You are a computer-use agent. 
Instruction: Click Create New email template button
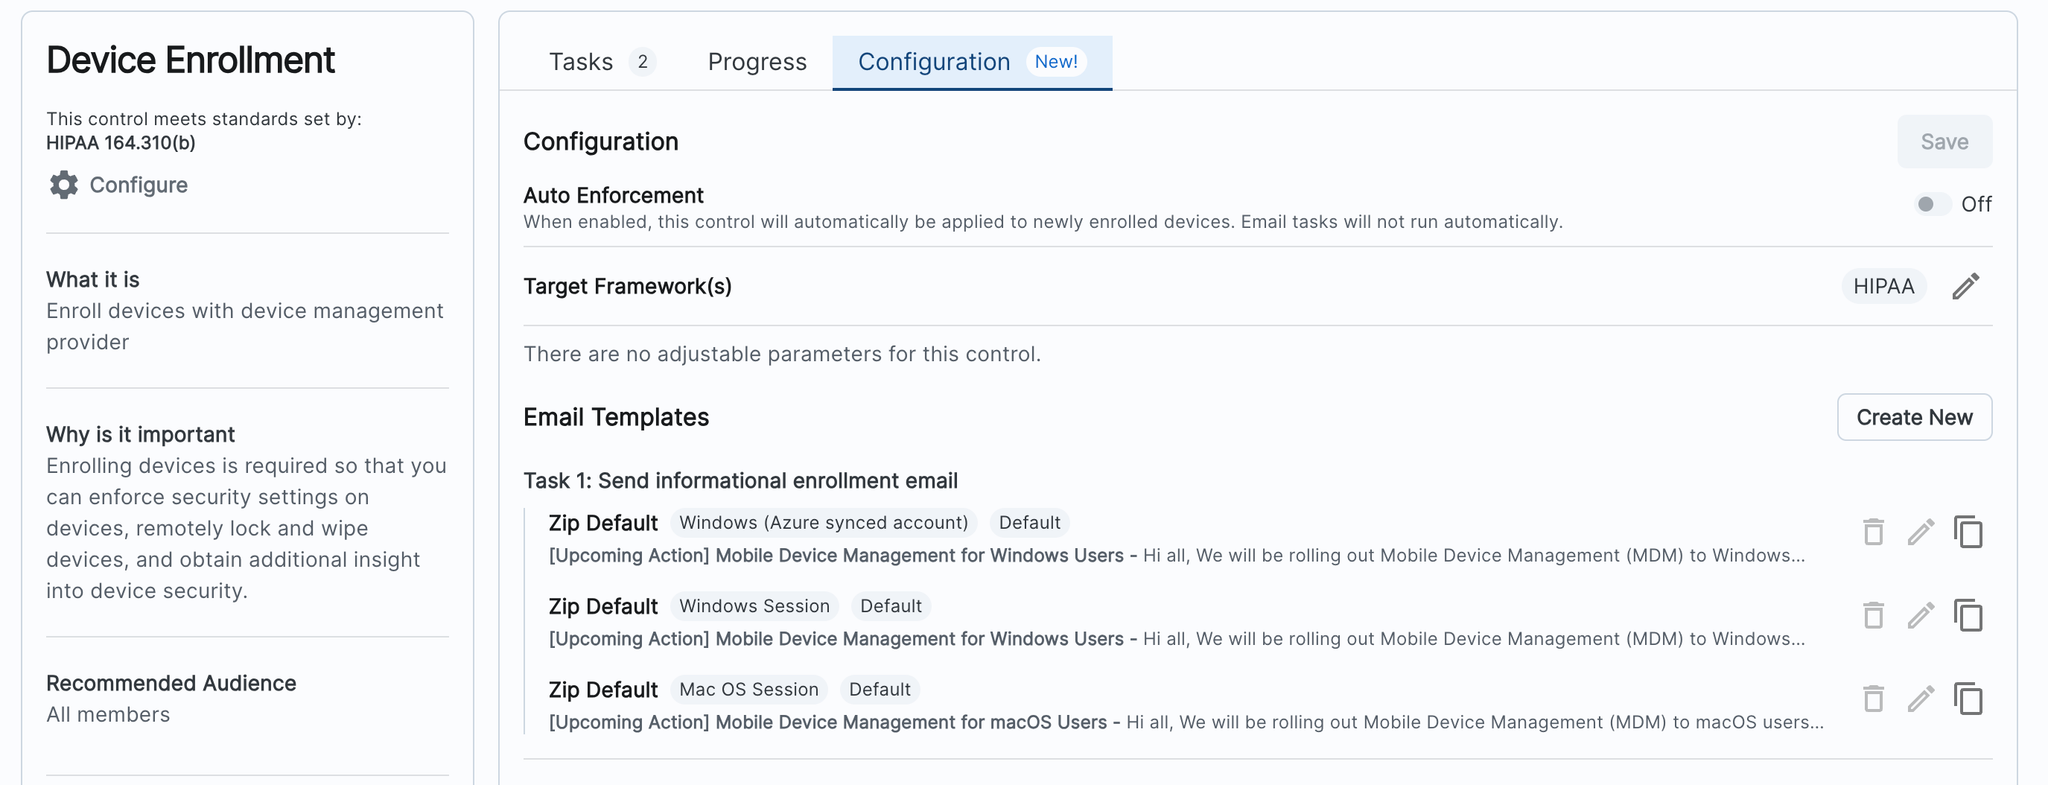tap(1914, 417)
